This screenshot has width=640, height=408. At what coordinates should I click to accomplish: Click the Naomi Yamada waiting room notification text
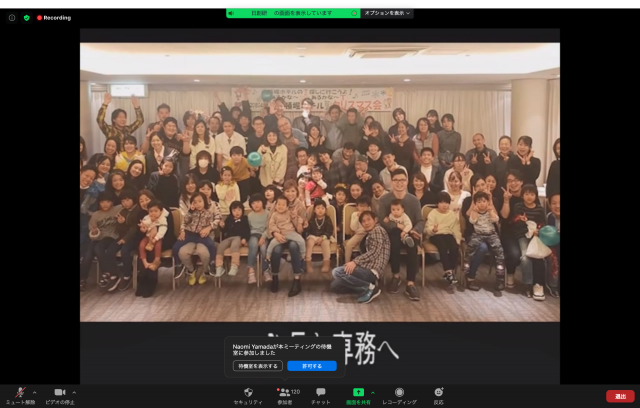click(282, 350)
